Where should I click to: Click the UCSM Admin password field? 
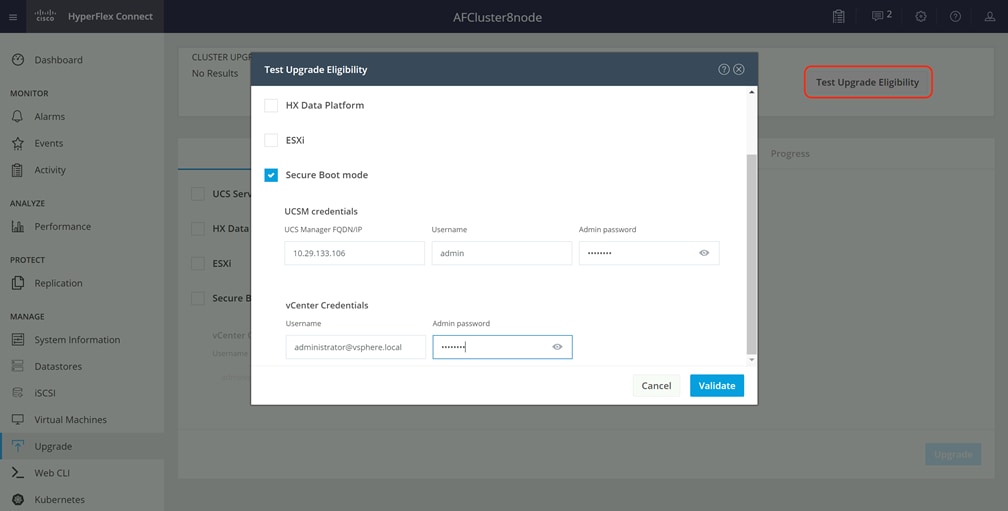click(x=649, y=253)
